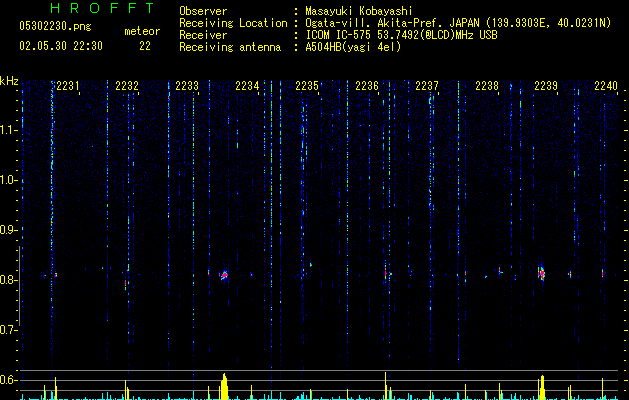This screenshot has width=629, height=400.
Task: Click the 0.7 kHz axis label
Action: tap(9, 330)
